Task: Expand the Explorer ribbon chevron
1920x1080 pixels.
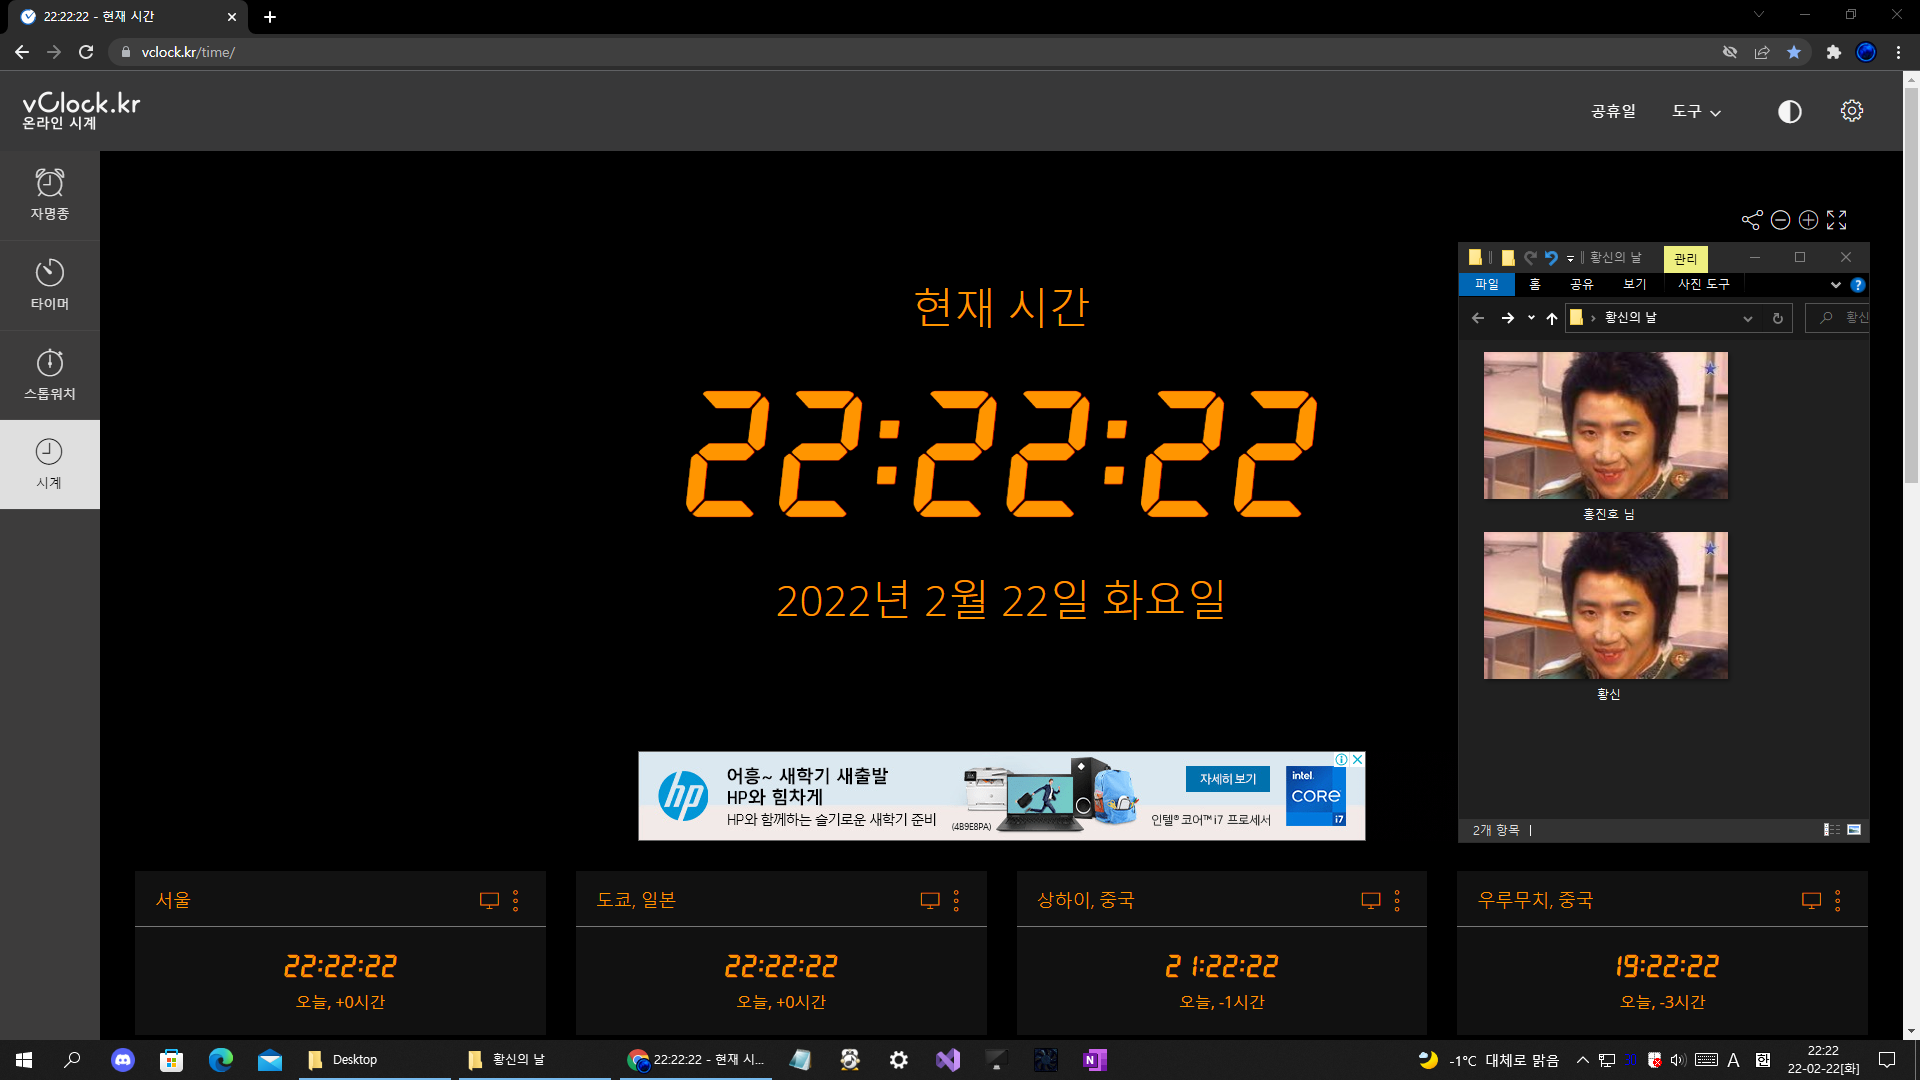Action: pos(1836,285)
